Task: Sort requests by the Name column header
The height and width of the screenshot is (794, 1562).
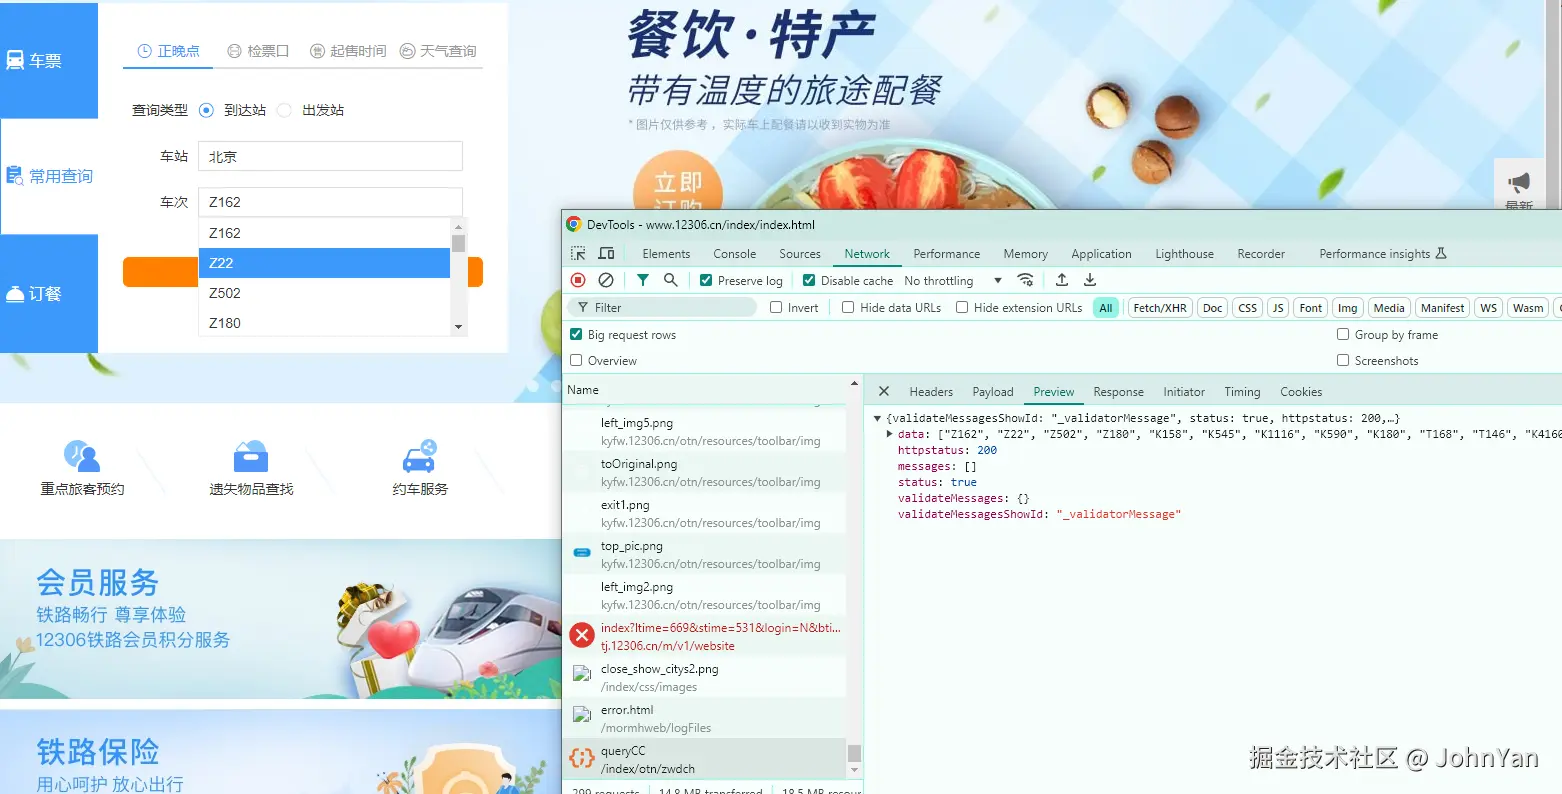Action: [x=583, y=390]
